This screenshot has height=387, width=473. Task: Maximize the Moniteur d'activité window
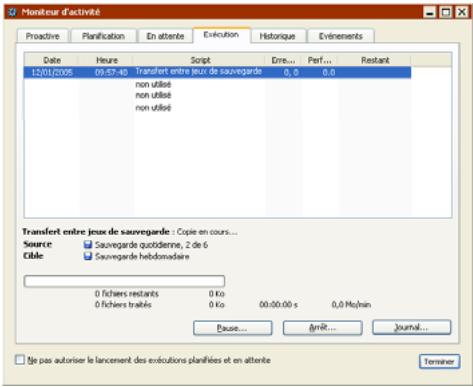446,12
